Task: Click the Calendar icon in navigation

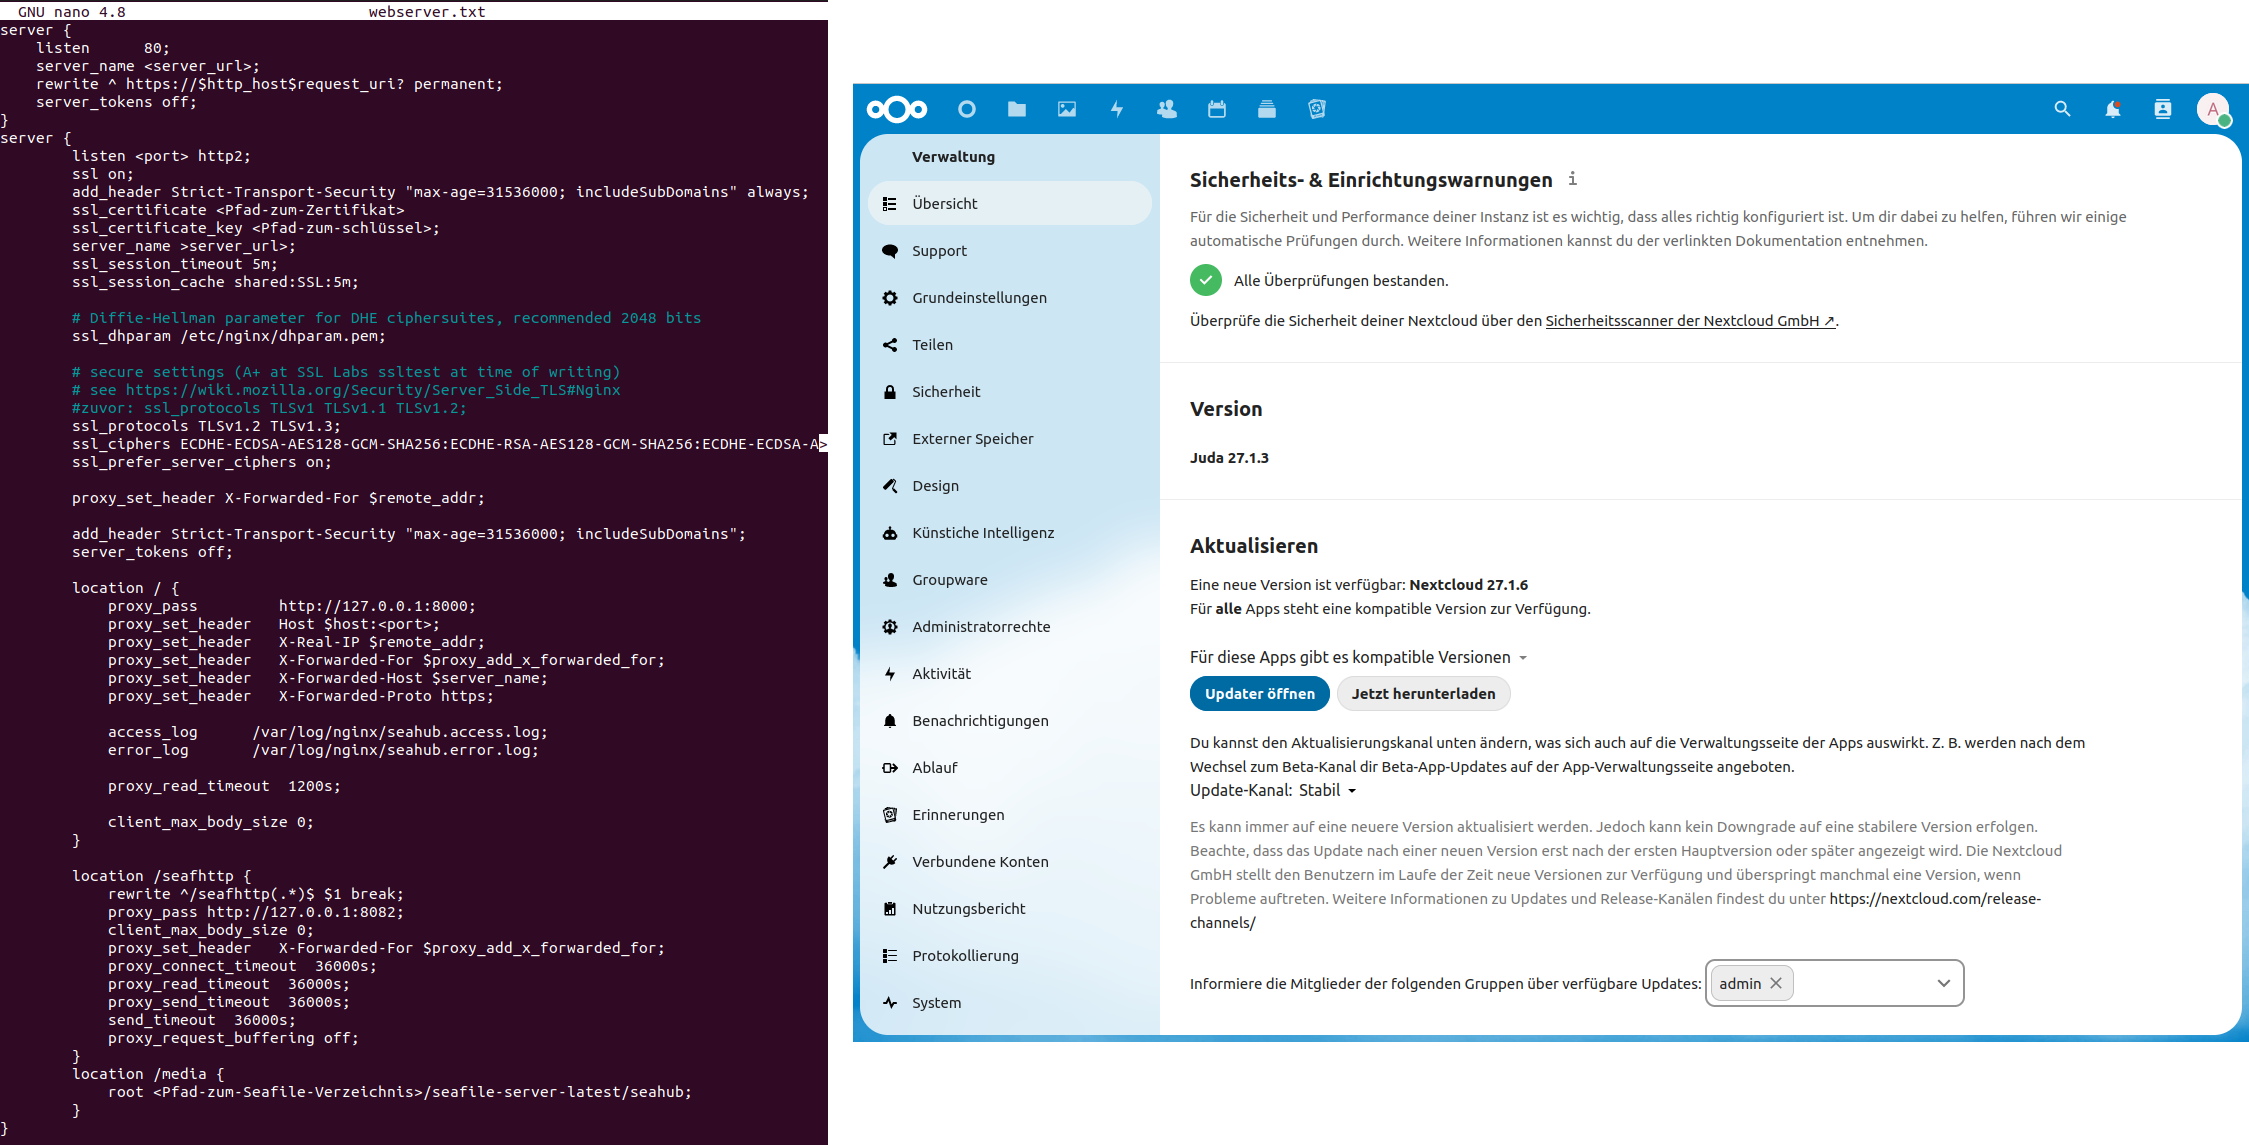Action: (1218, 110)
